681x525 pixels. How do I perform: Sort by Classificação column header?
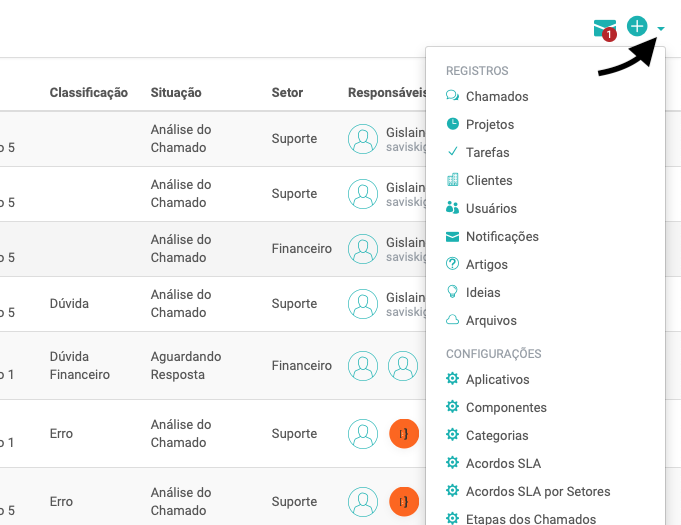89,93
